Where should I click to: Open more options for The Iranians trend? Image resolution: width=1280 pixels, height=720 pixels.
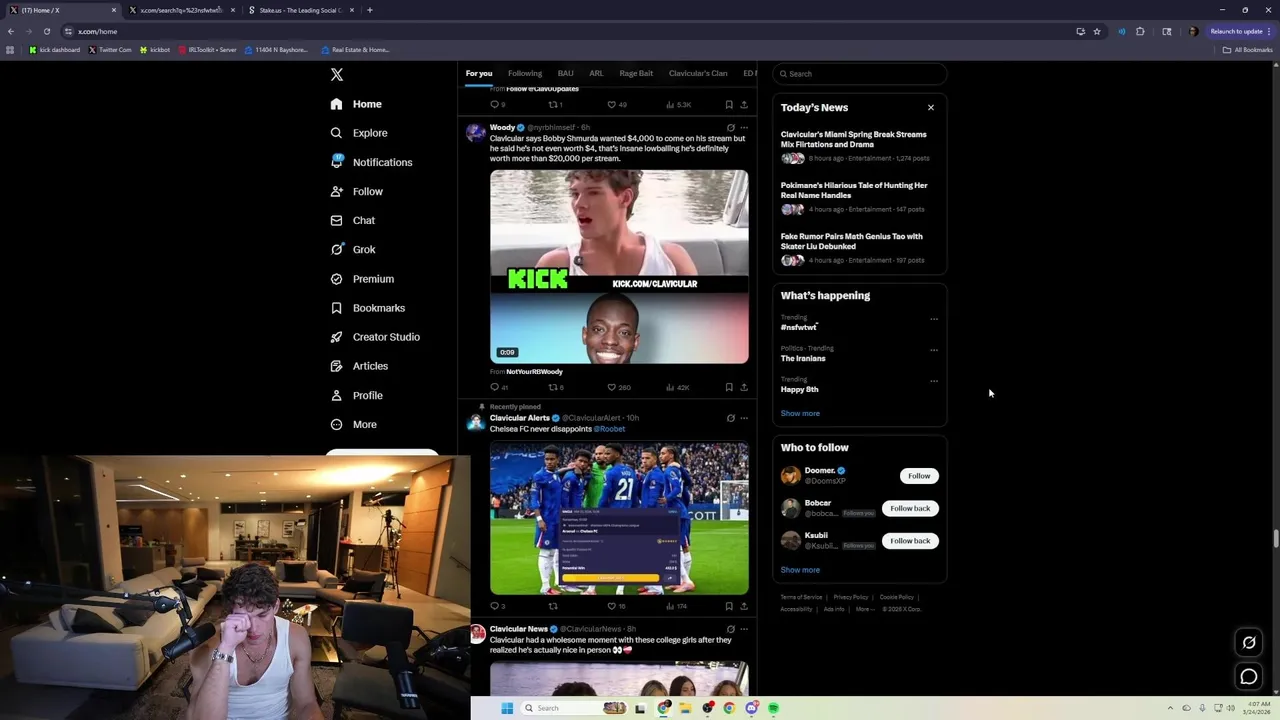[934, 350]
